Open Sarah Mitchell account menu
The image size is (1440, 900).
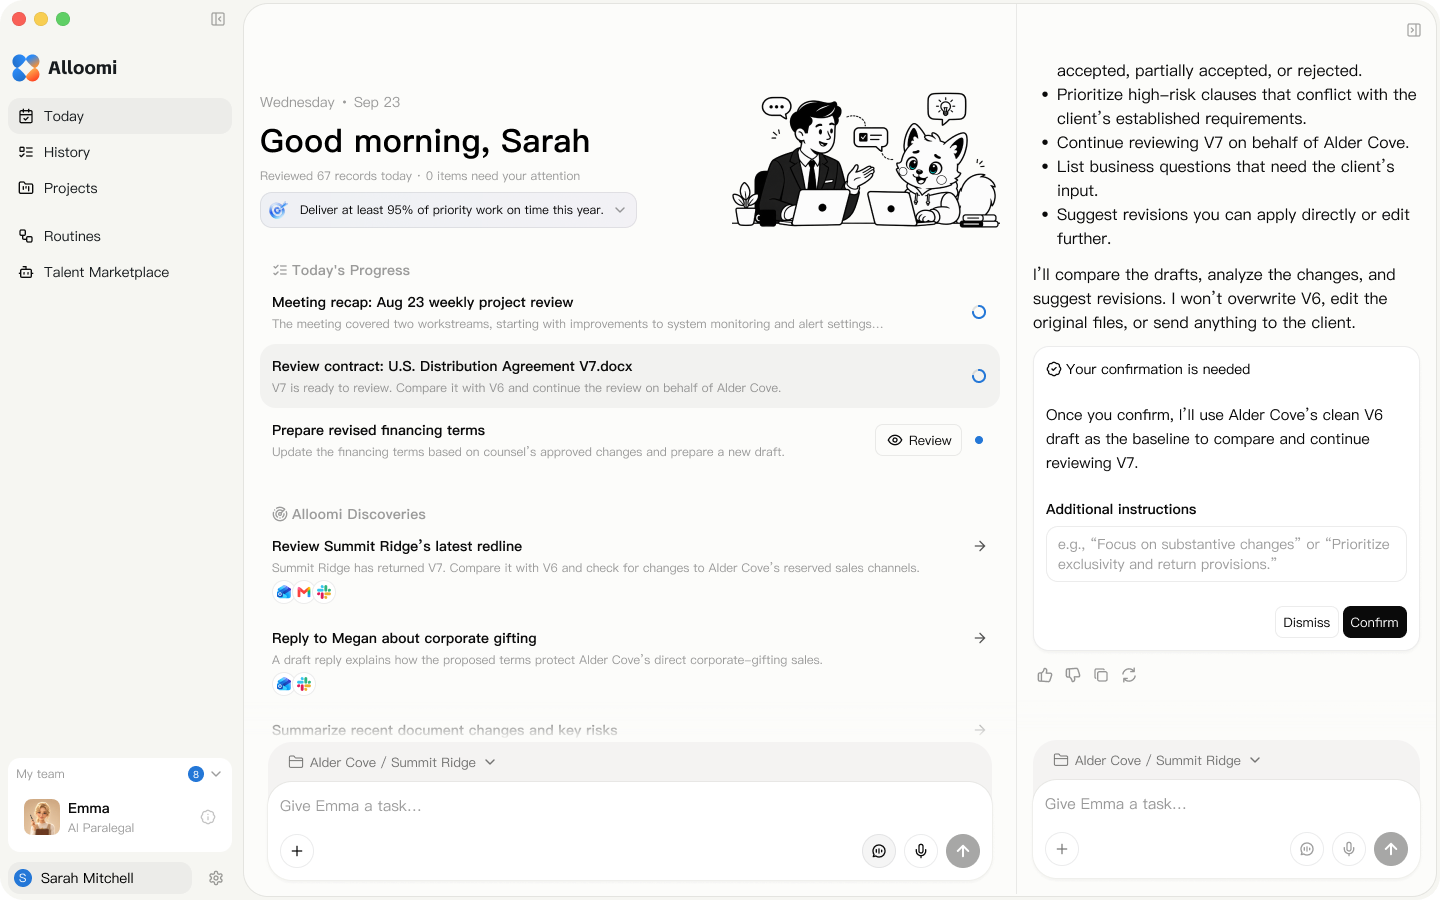(100, 878)
